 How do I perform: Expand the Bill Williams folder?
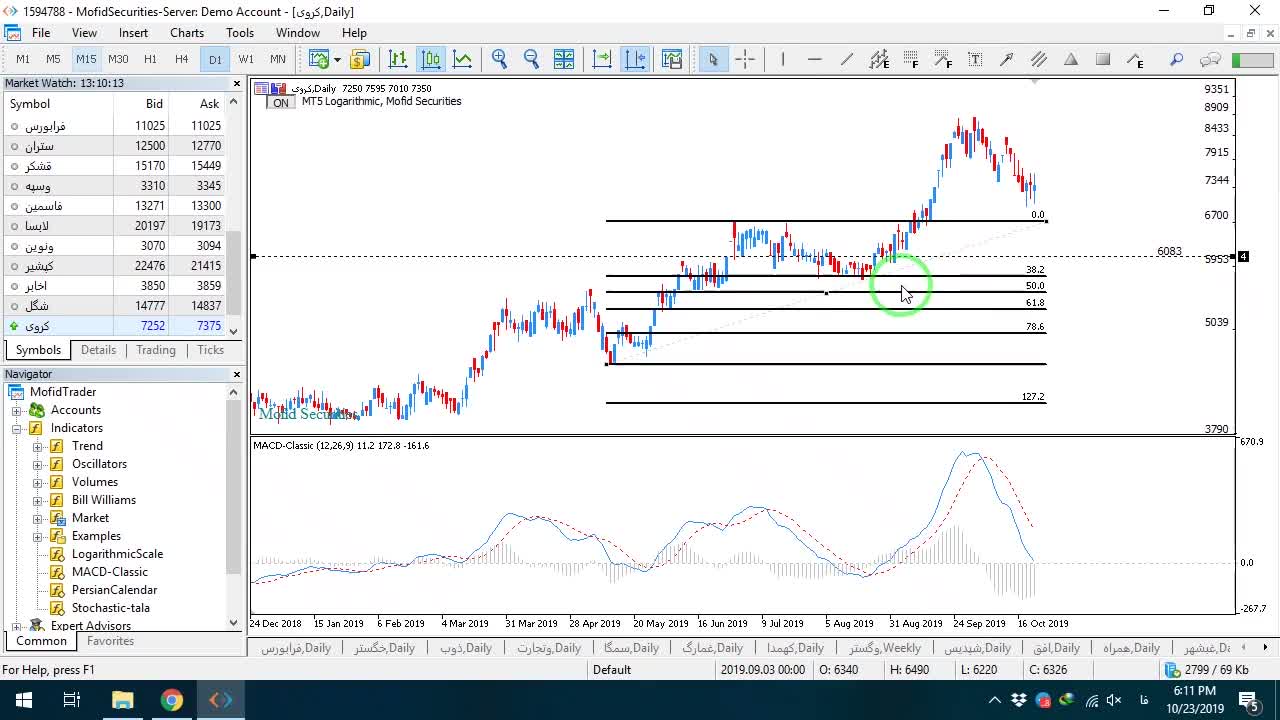pos(38,500)
